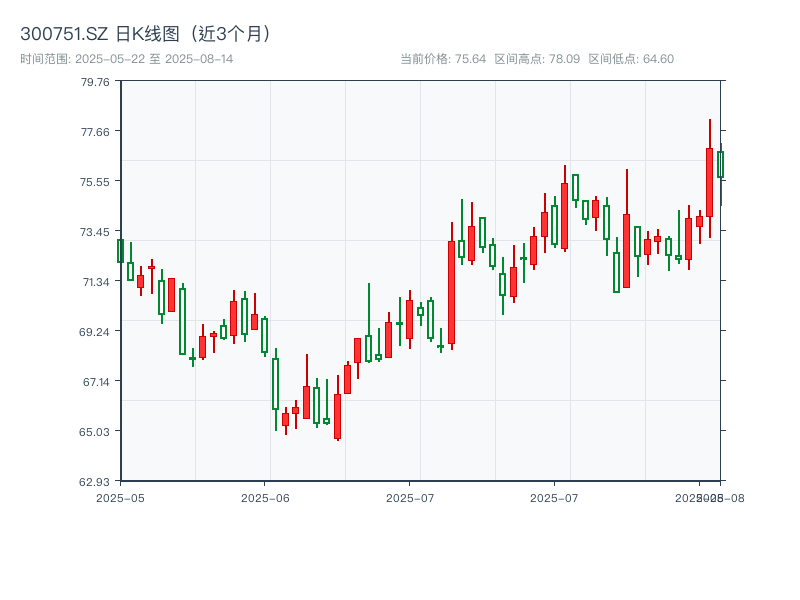
Task: Click the first 2025-07 x-axis label
Action: (409, 496)
